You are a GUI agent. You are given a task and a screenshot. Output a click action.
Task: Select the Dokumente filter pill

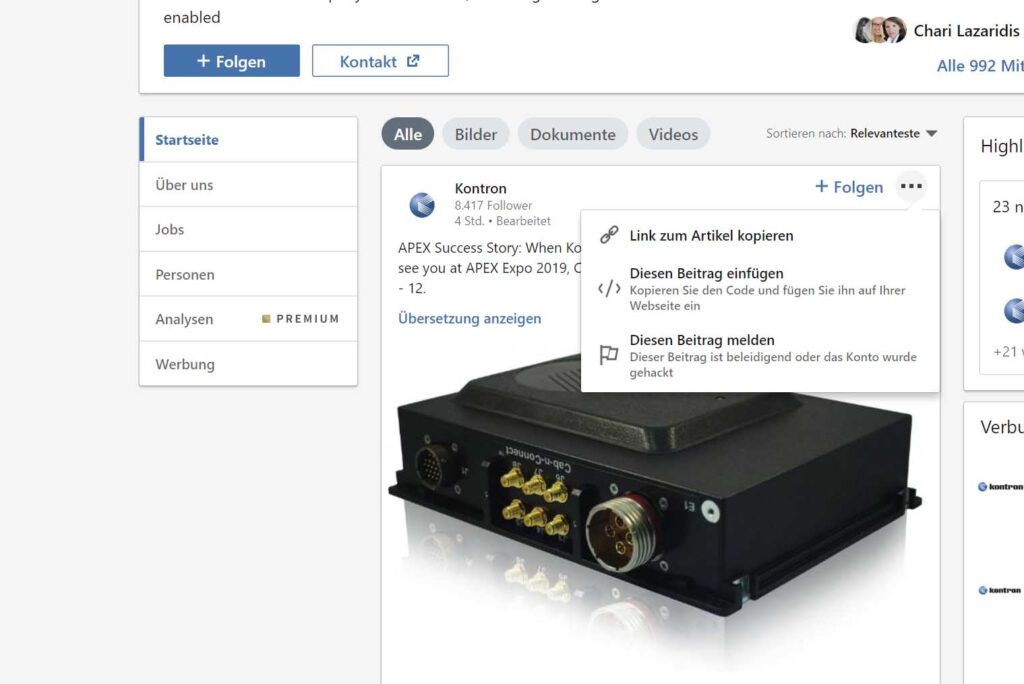(573, 134)
